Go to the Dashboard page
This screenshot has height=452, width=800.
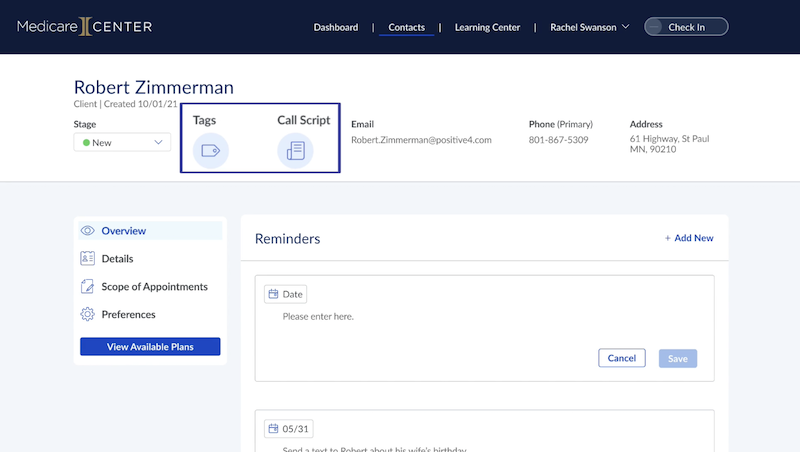(x=336, y=27)
